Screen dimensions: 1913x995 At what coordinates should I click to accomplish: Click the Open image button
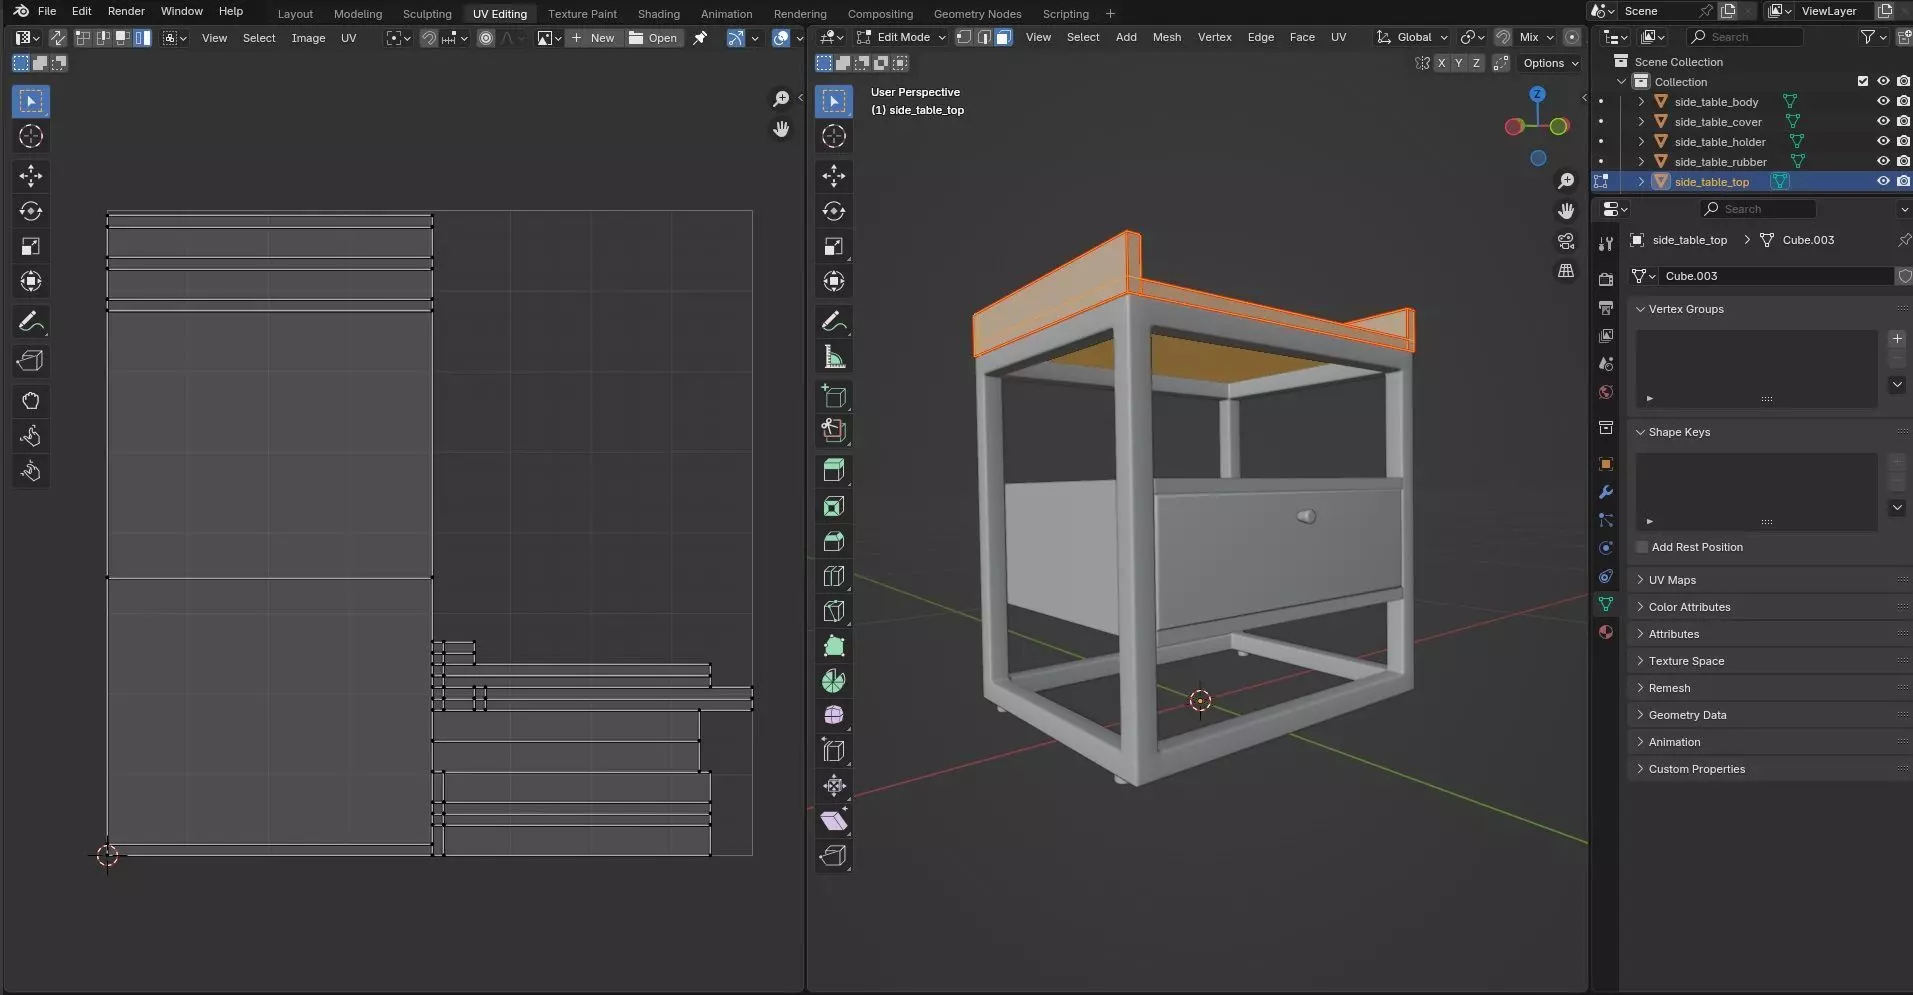(x=654, y=38)
